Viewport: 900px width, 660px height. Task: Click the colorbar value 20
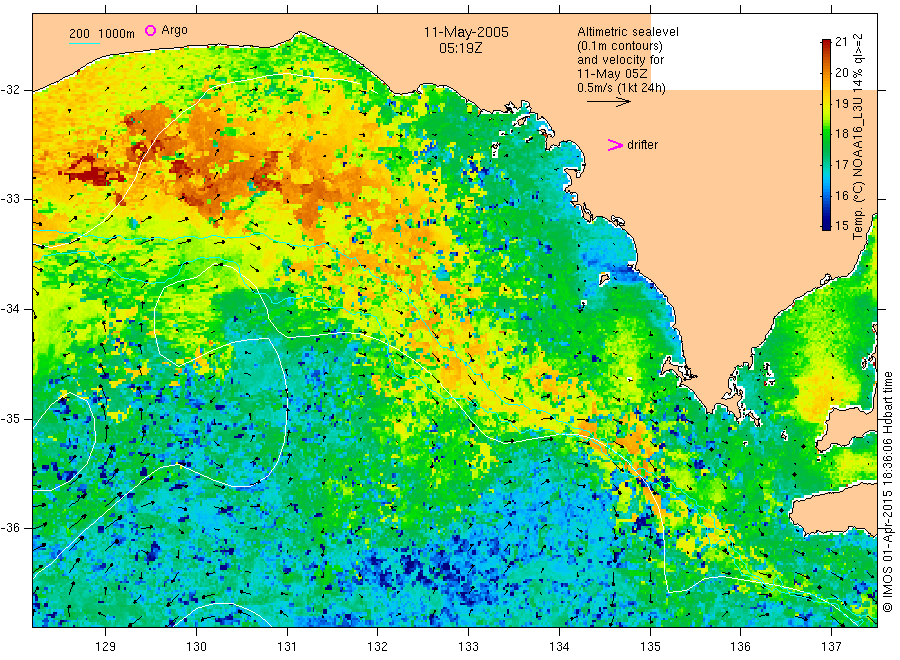(841, 72)
